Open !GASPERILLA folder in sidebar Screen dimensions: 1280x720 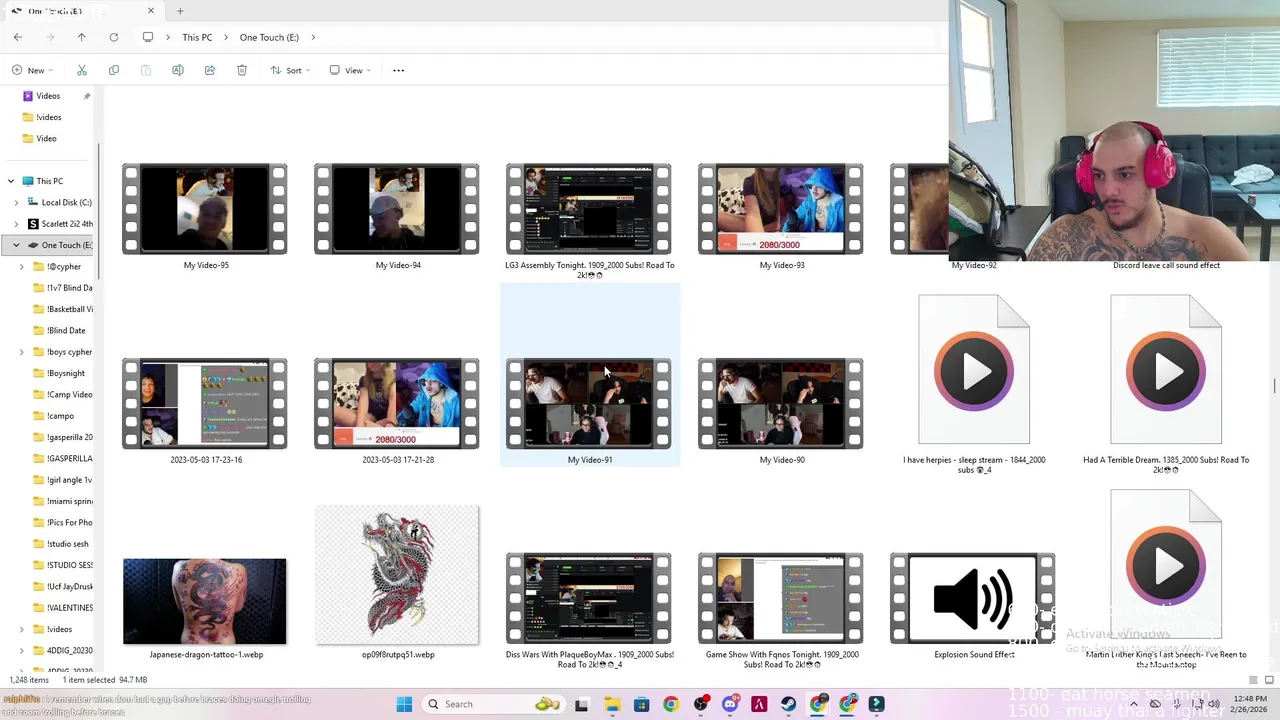coord(68,458)
